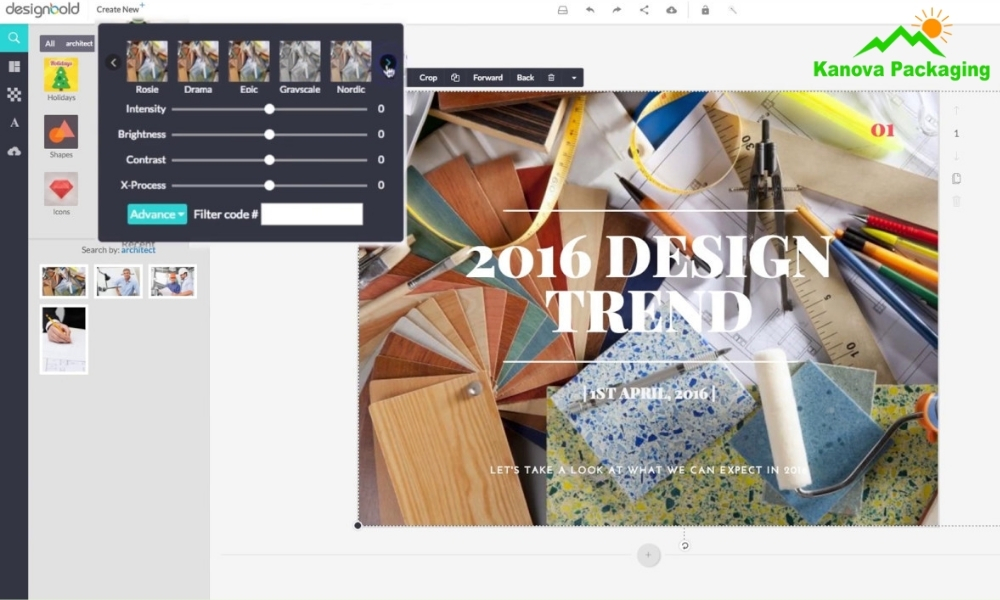This screenshot has height=600, width=1000.
Task: Open the layouts grid icon in sidebar
Action: coord(14,66)
